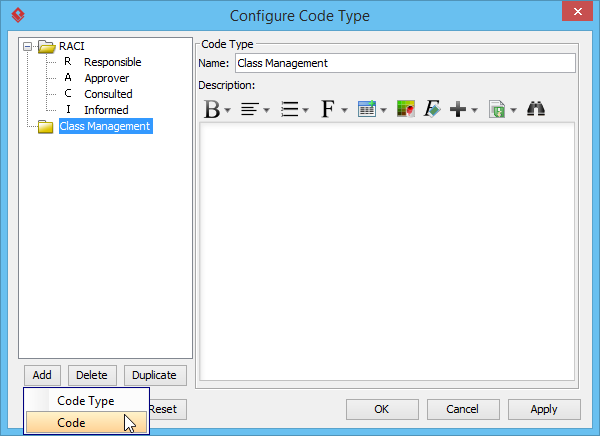The width and height of the screenshot is (600, 436).
Task: Close the Configure Code Type dialog
Action: click(577, 11)
